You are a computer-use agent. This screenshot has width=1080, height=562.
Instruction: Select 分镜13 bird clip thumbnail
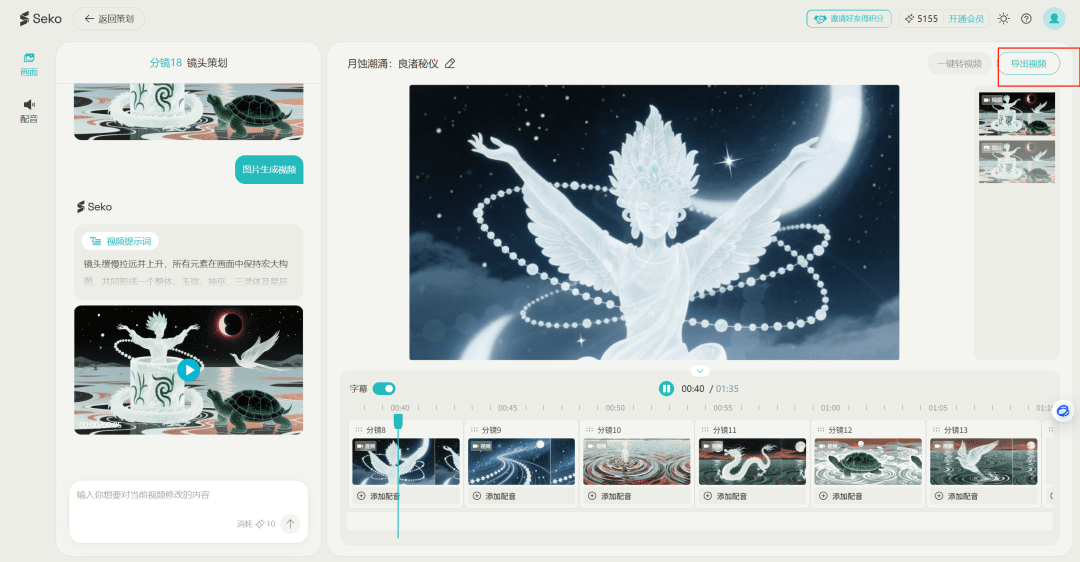tap(984, 461)
